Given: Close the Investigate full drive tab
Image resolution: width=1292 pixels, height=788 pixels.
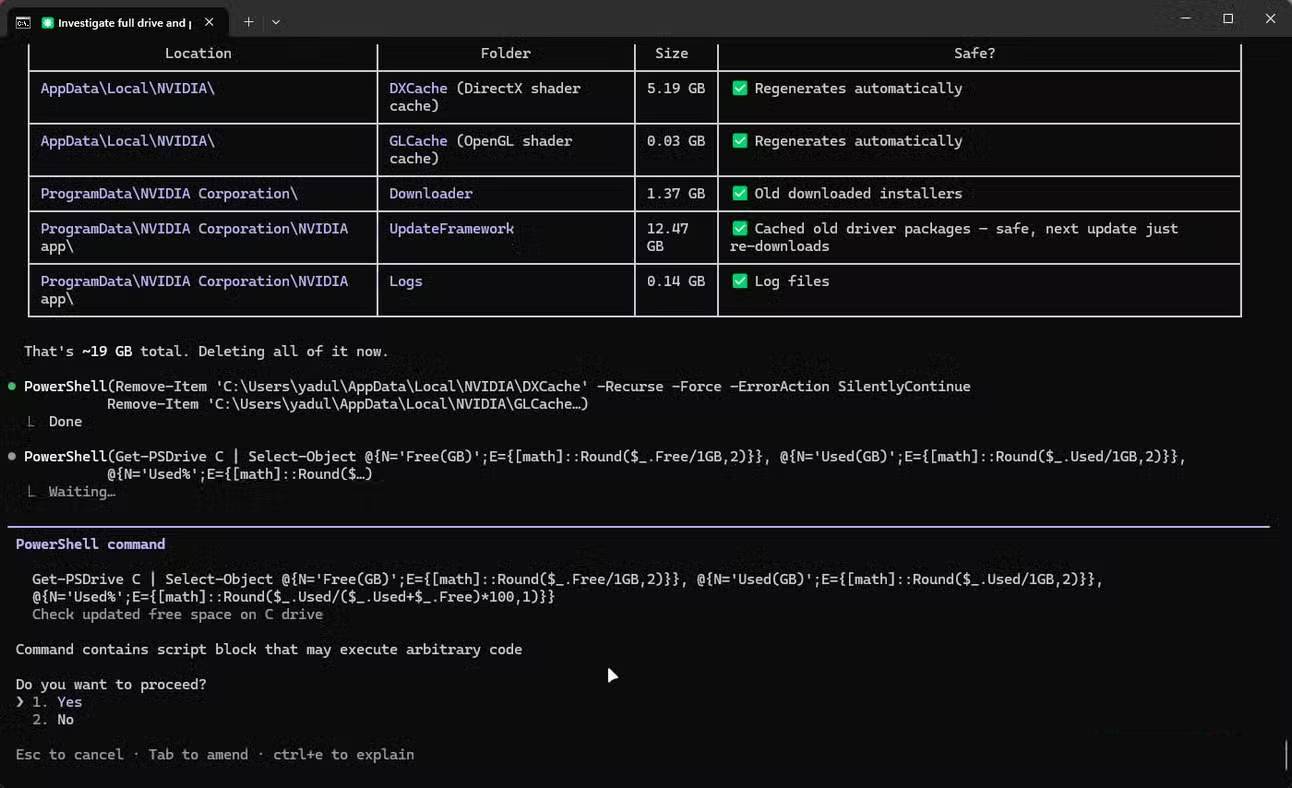Looking at the screenshot, I should 209,22.
